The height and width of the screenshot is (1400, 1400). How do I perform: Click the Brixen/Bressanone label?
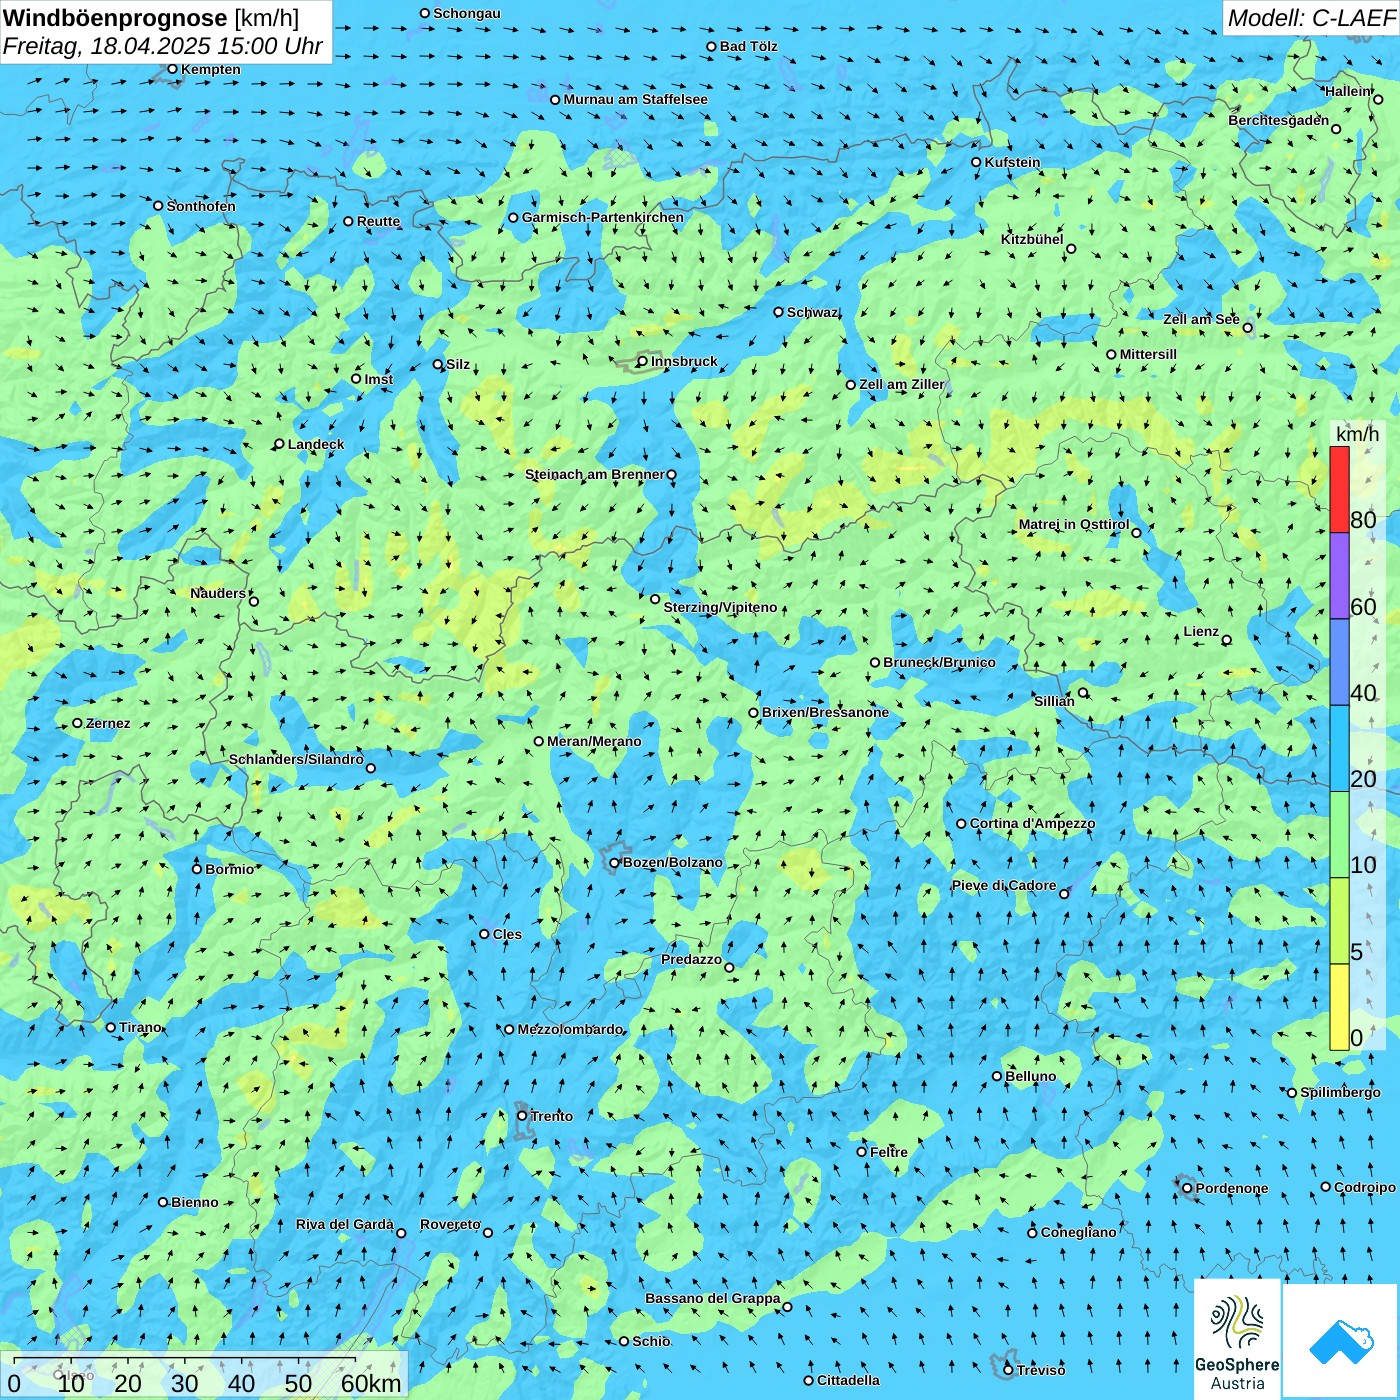coord(825,713)
